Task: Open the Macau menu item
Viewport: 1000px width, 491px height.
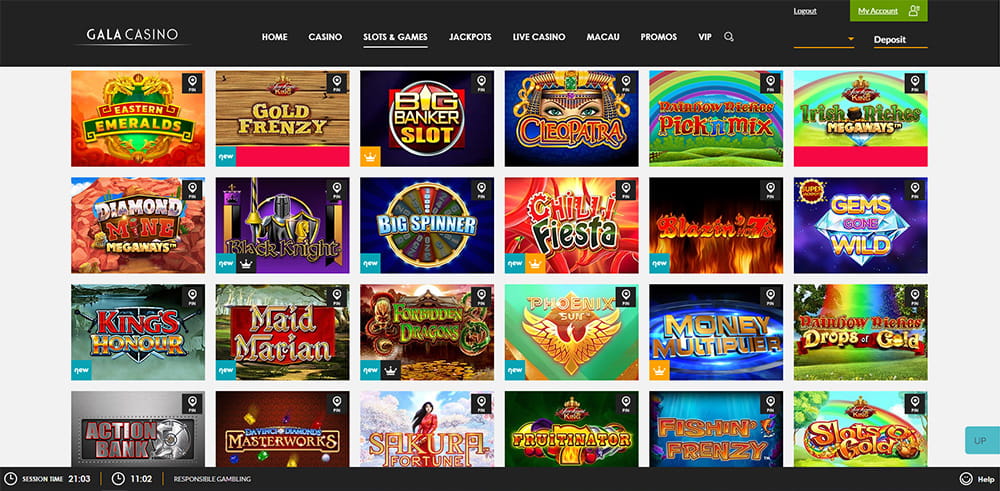Action: coord(603,37)
